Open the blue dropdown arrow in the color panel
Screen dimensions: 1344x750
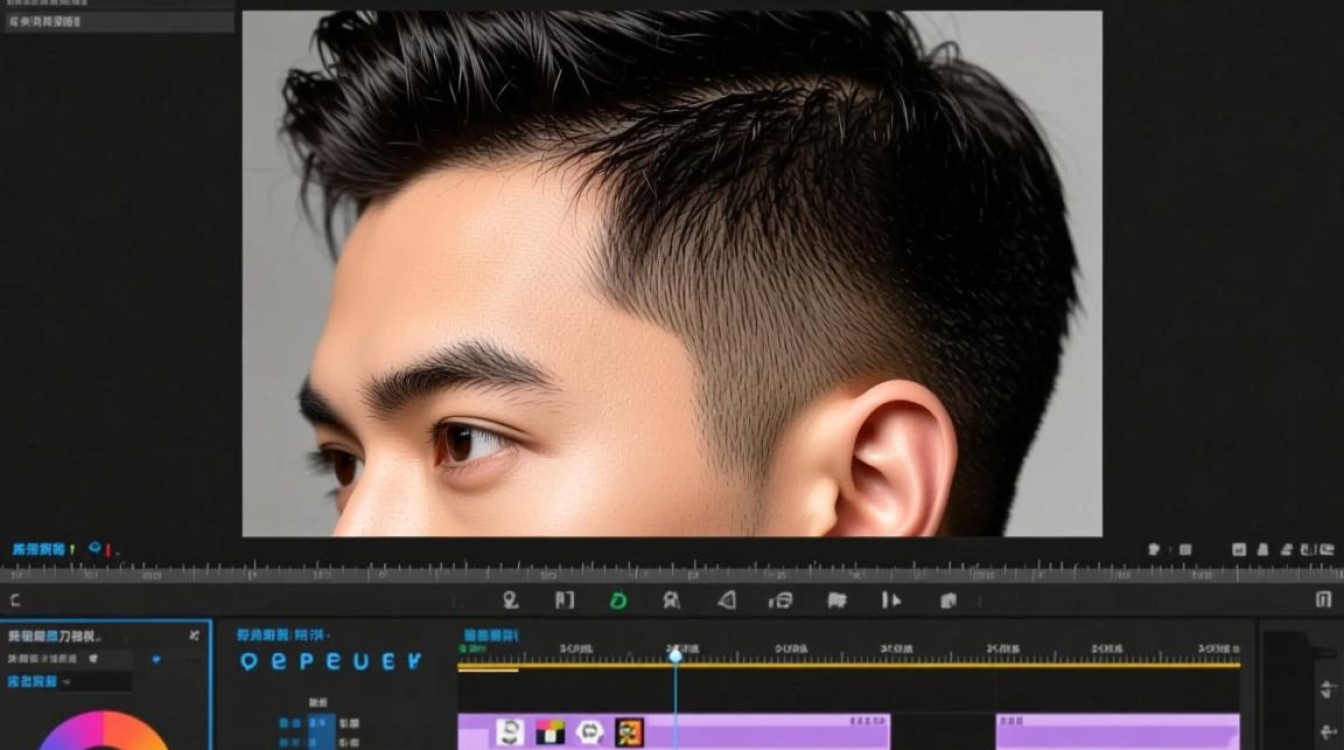pos(156,659)
